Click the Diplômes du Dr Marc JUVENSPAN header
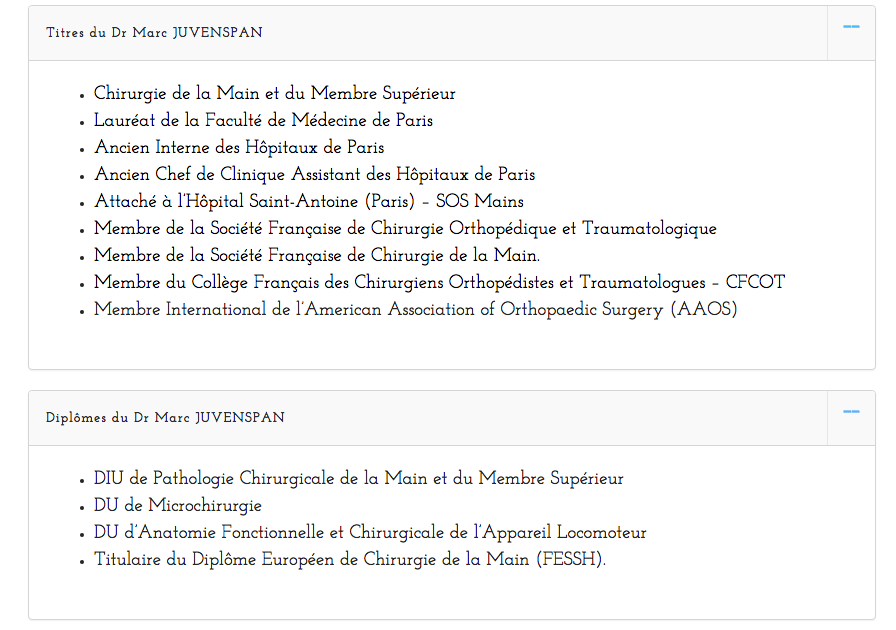This screenshot has width=896, height=630. point(165,418)
